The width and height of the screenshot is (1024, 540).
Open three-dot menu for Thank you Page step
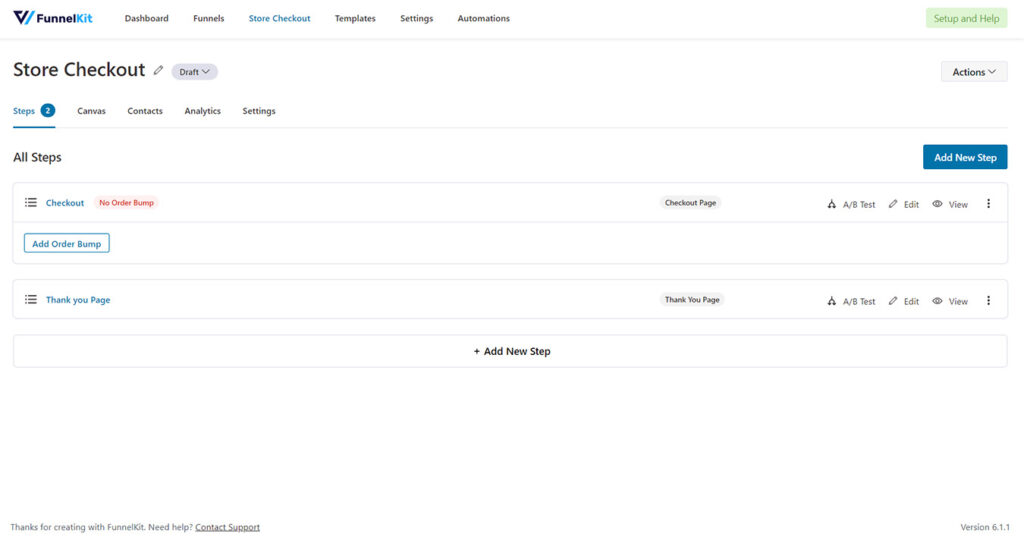[988, 300]
